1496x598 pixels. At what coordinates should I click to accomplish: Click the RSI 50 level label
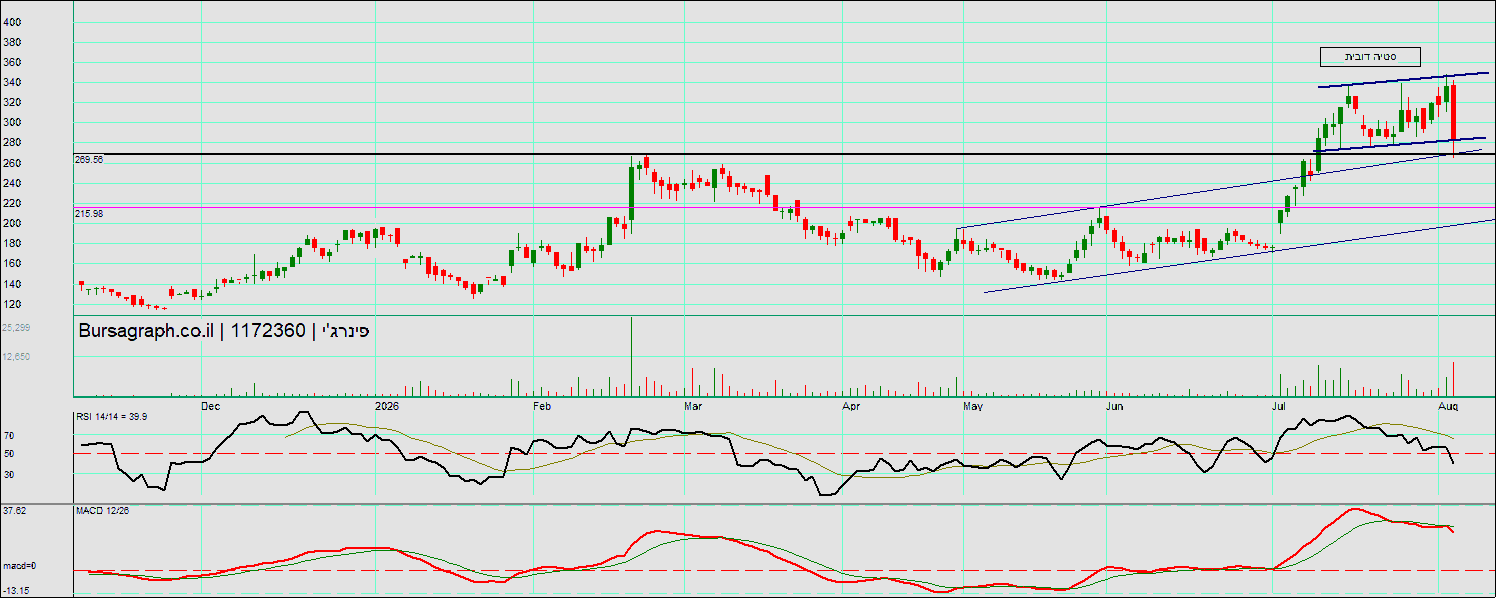(9, 454)
